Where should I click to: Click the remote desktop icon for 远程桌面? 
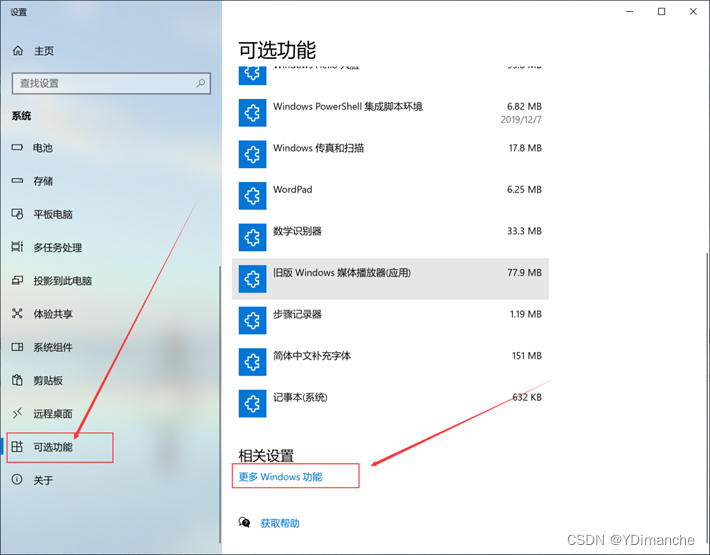(17, 413)
